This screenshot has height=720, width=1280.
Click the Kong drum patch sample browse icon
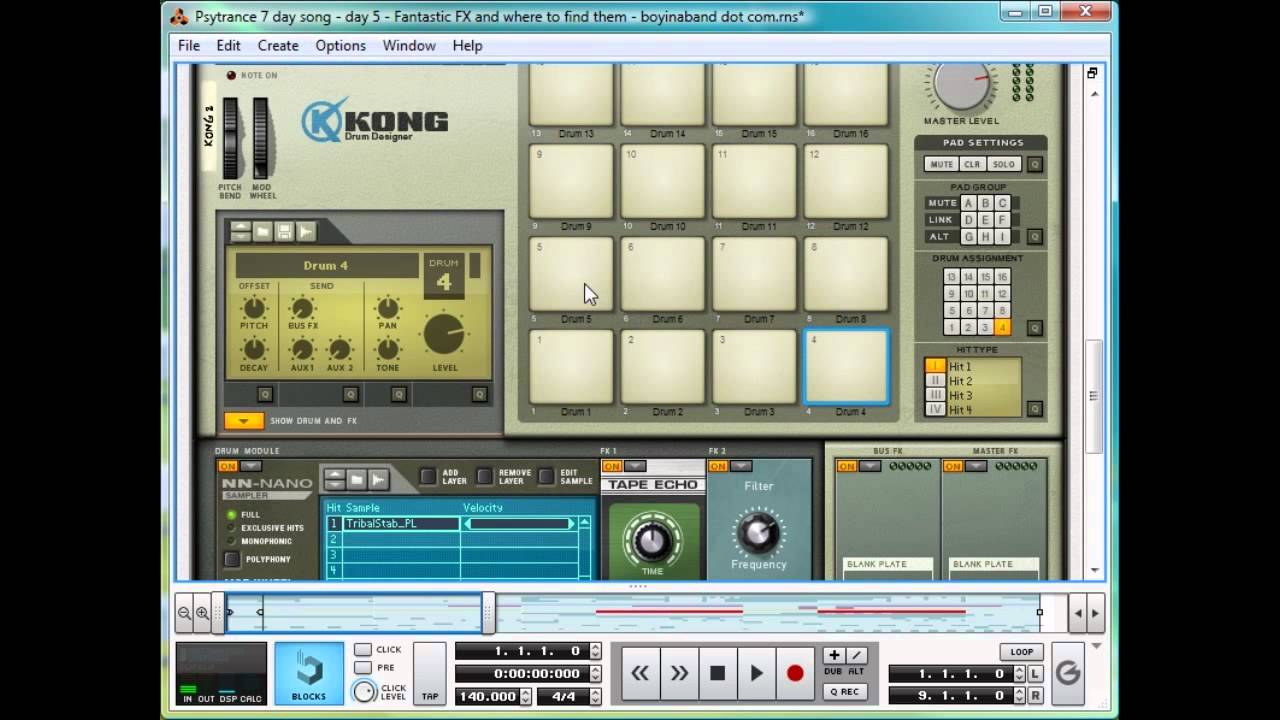(x=306, y=232)
